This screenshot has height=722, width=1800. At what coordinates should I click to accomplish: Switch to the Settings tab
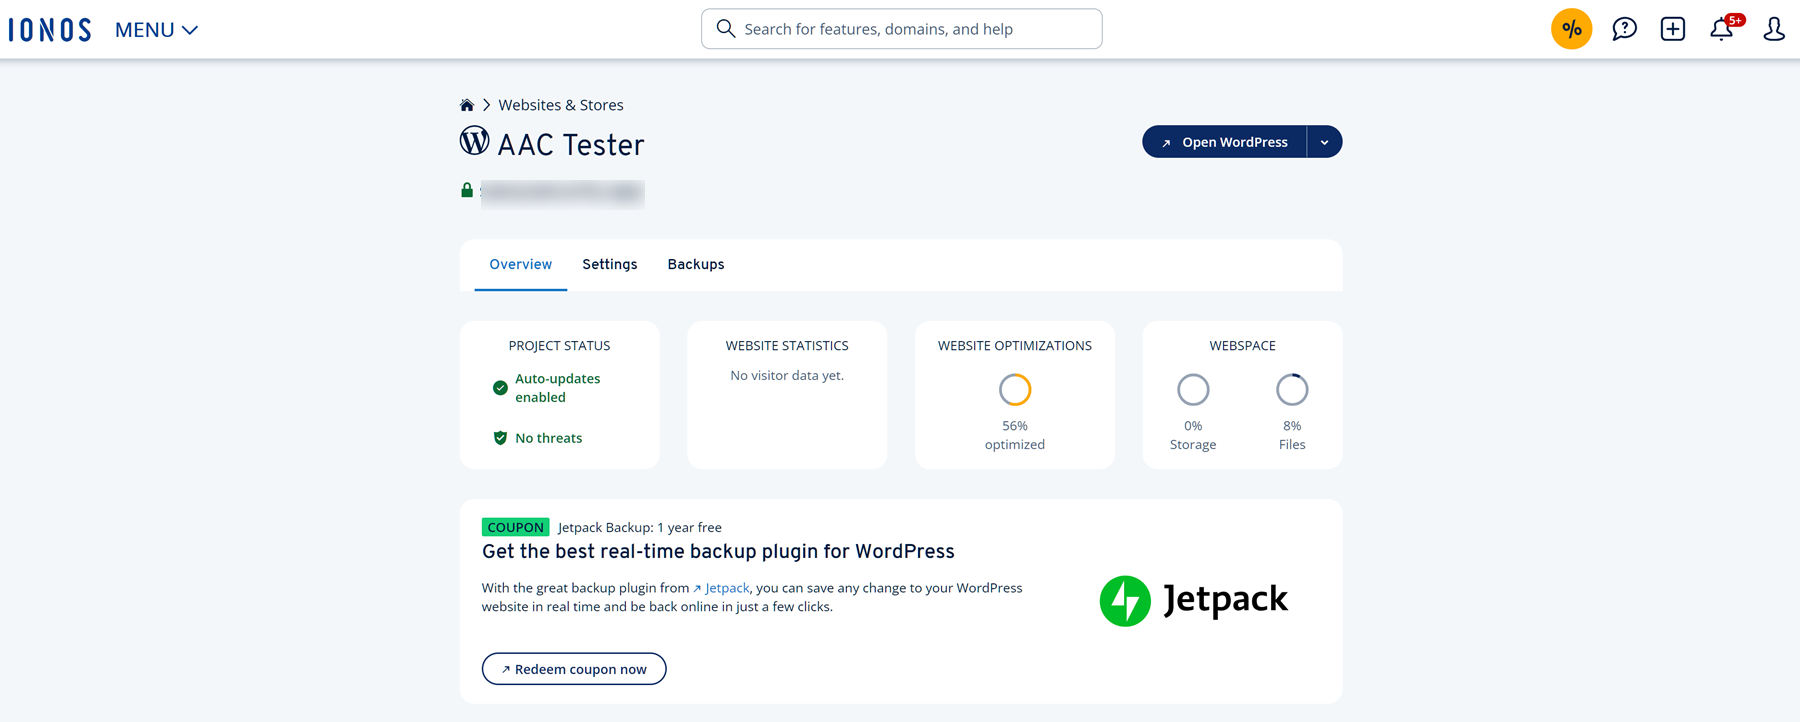pyautogui.click(x=609, y=265)
